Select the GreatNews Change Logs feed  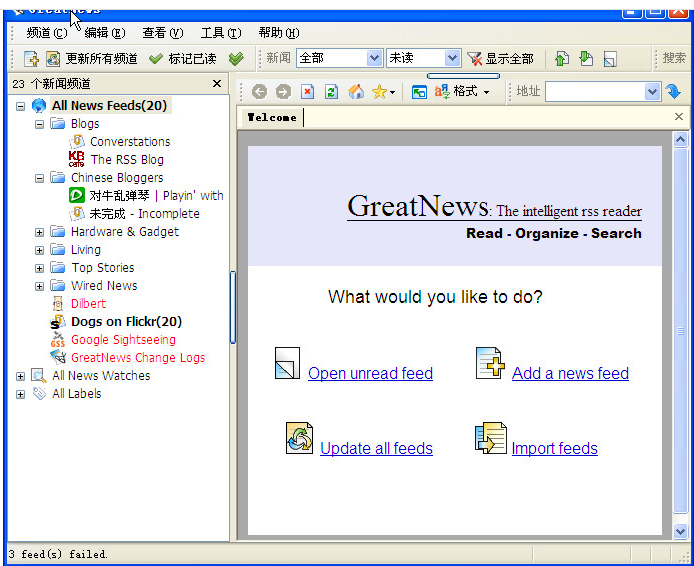[x=138, y=358]
